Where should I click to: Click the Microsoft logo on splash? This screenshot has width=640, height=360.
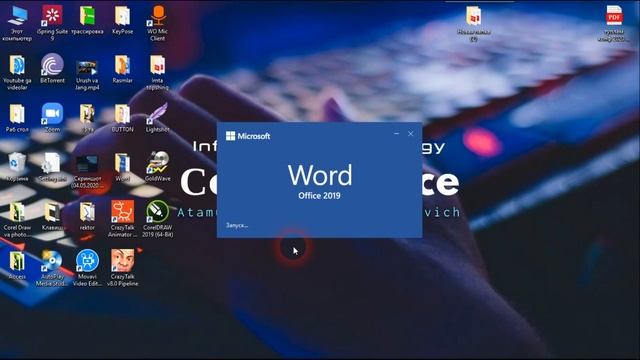pos(248,136)
